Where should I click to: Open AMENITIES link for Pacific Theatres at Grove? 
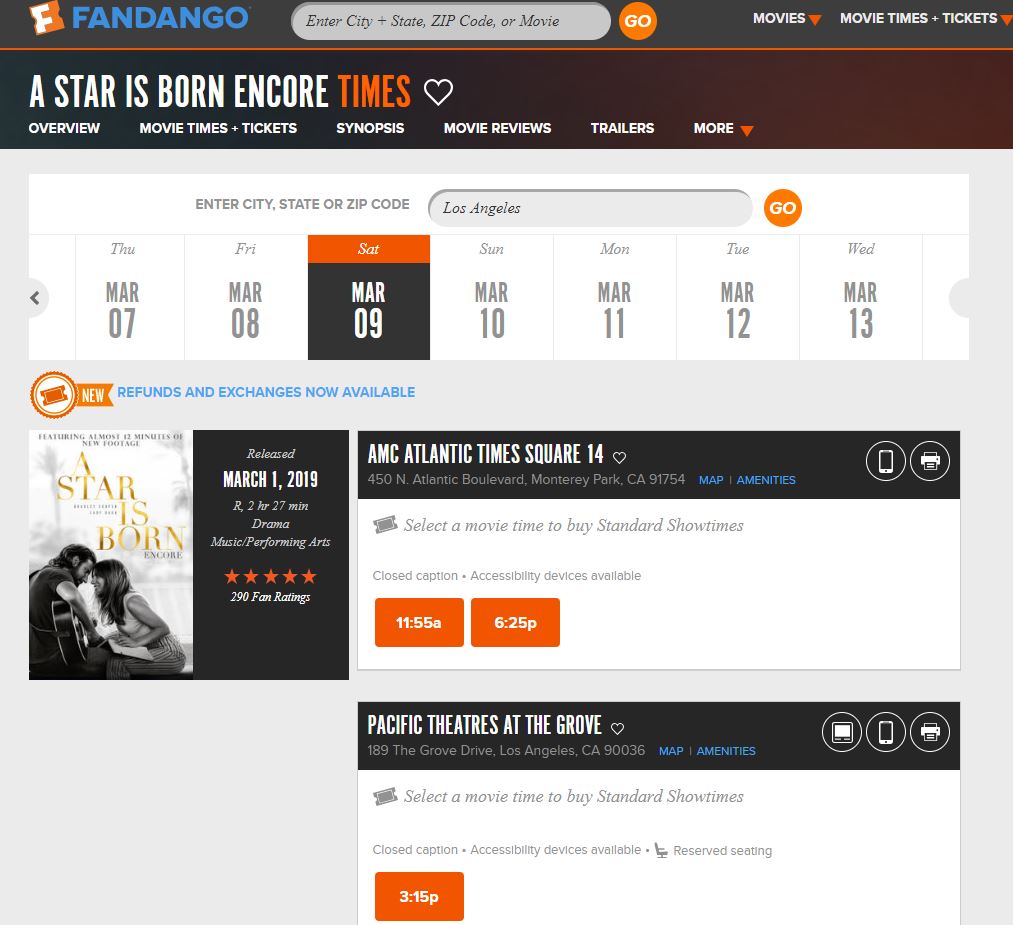726,751
